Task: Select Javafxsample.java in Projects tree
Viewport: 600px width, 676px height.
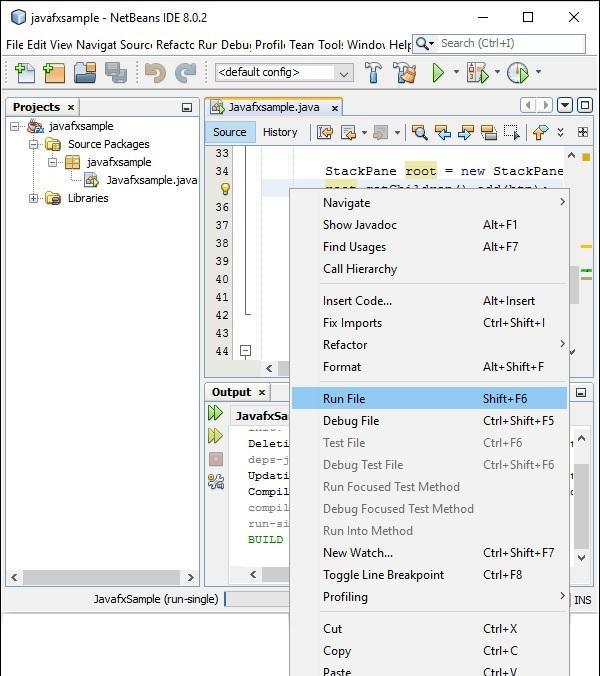Action: tap(151, 180)
